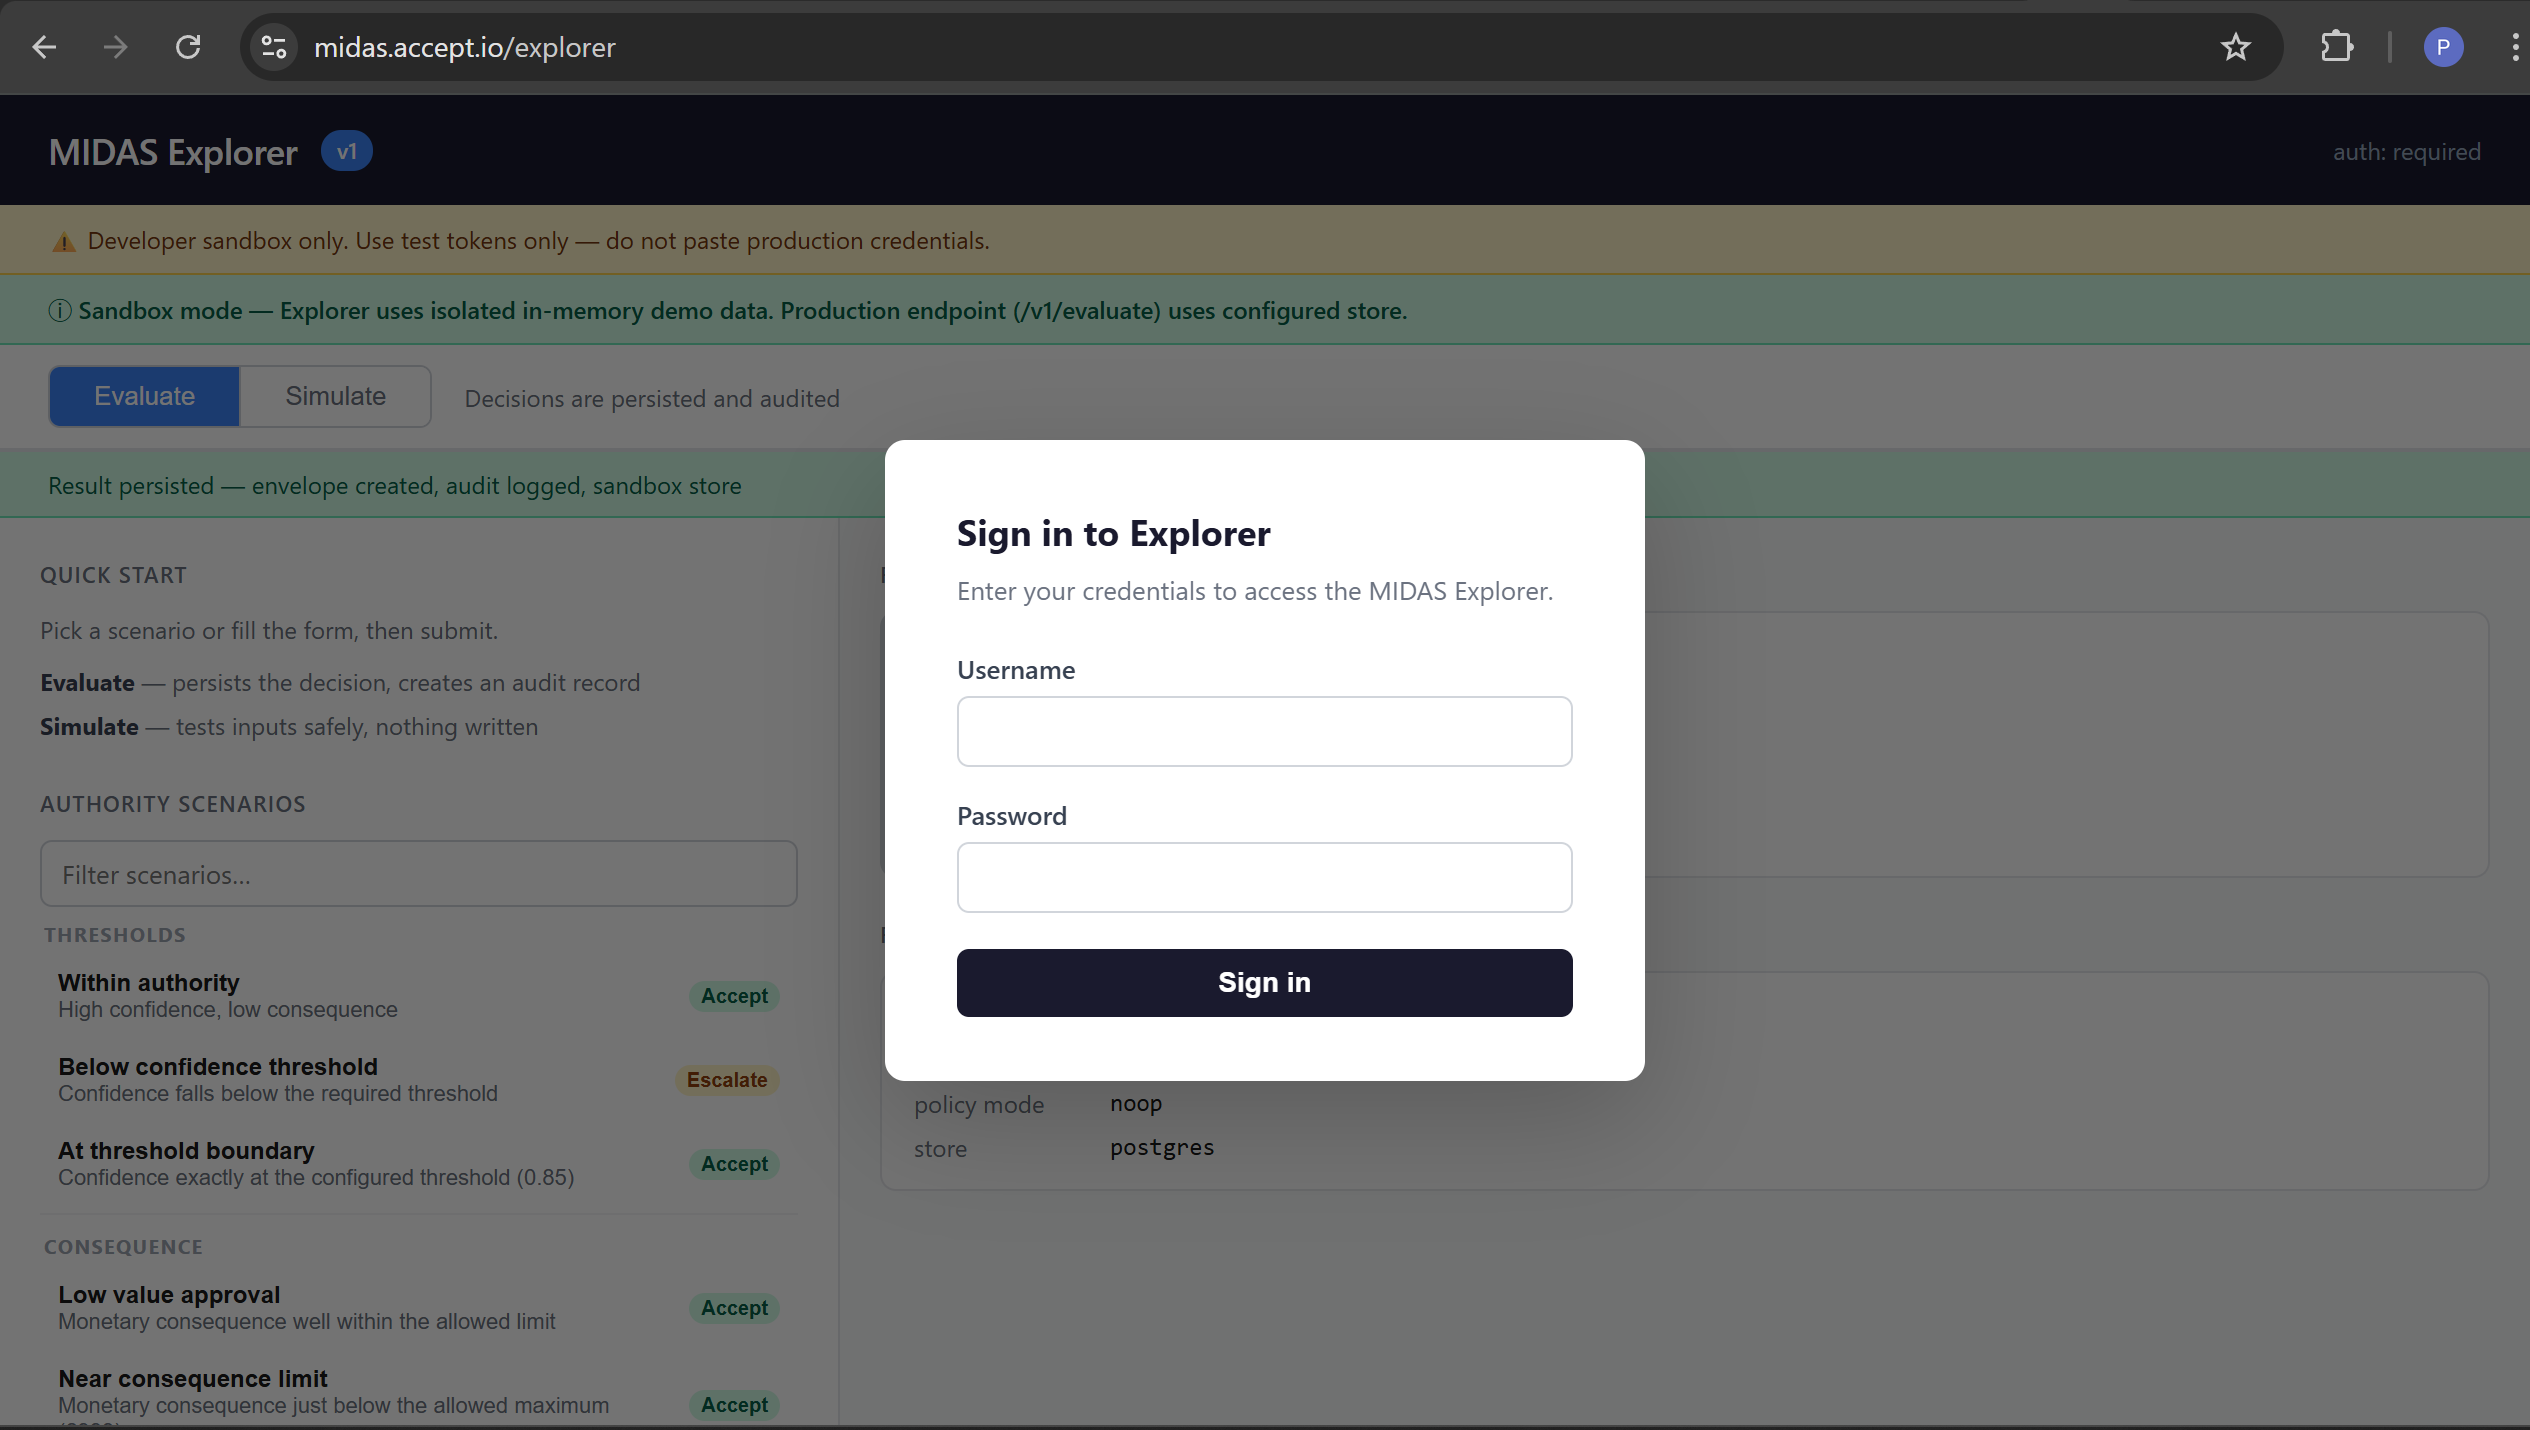Open the browser three-dot menu
The image size is (2530, 1430).
2515,47
